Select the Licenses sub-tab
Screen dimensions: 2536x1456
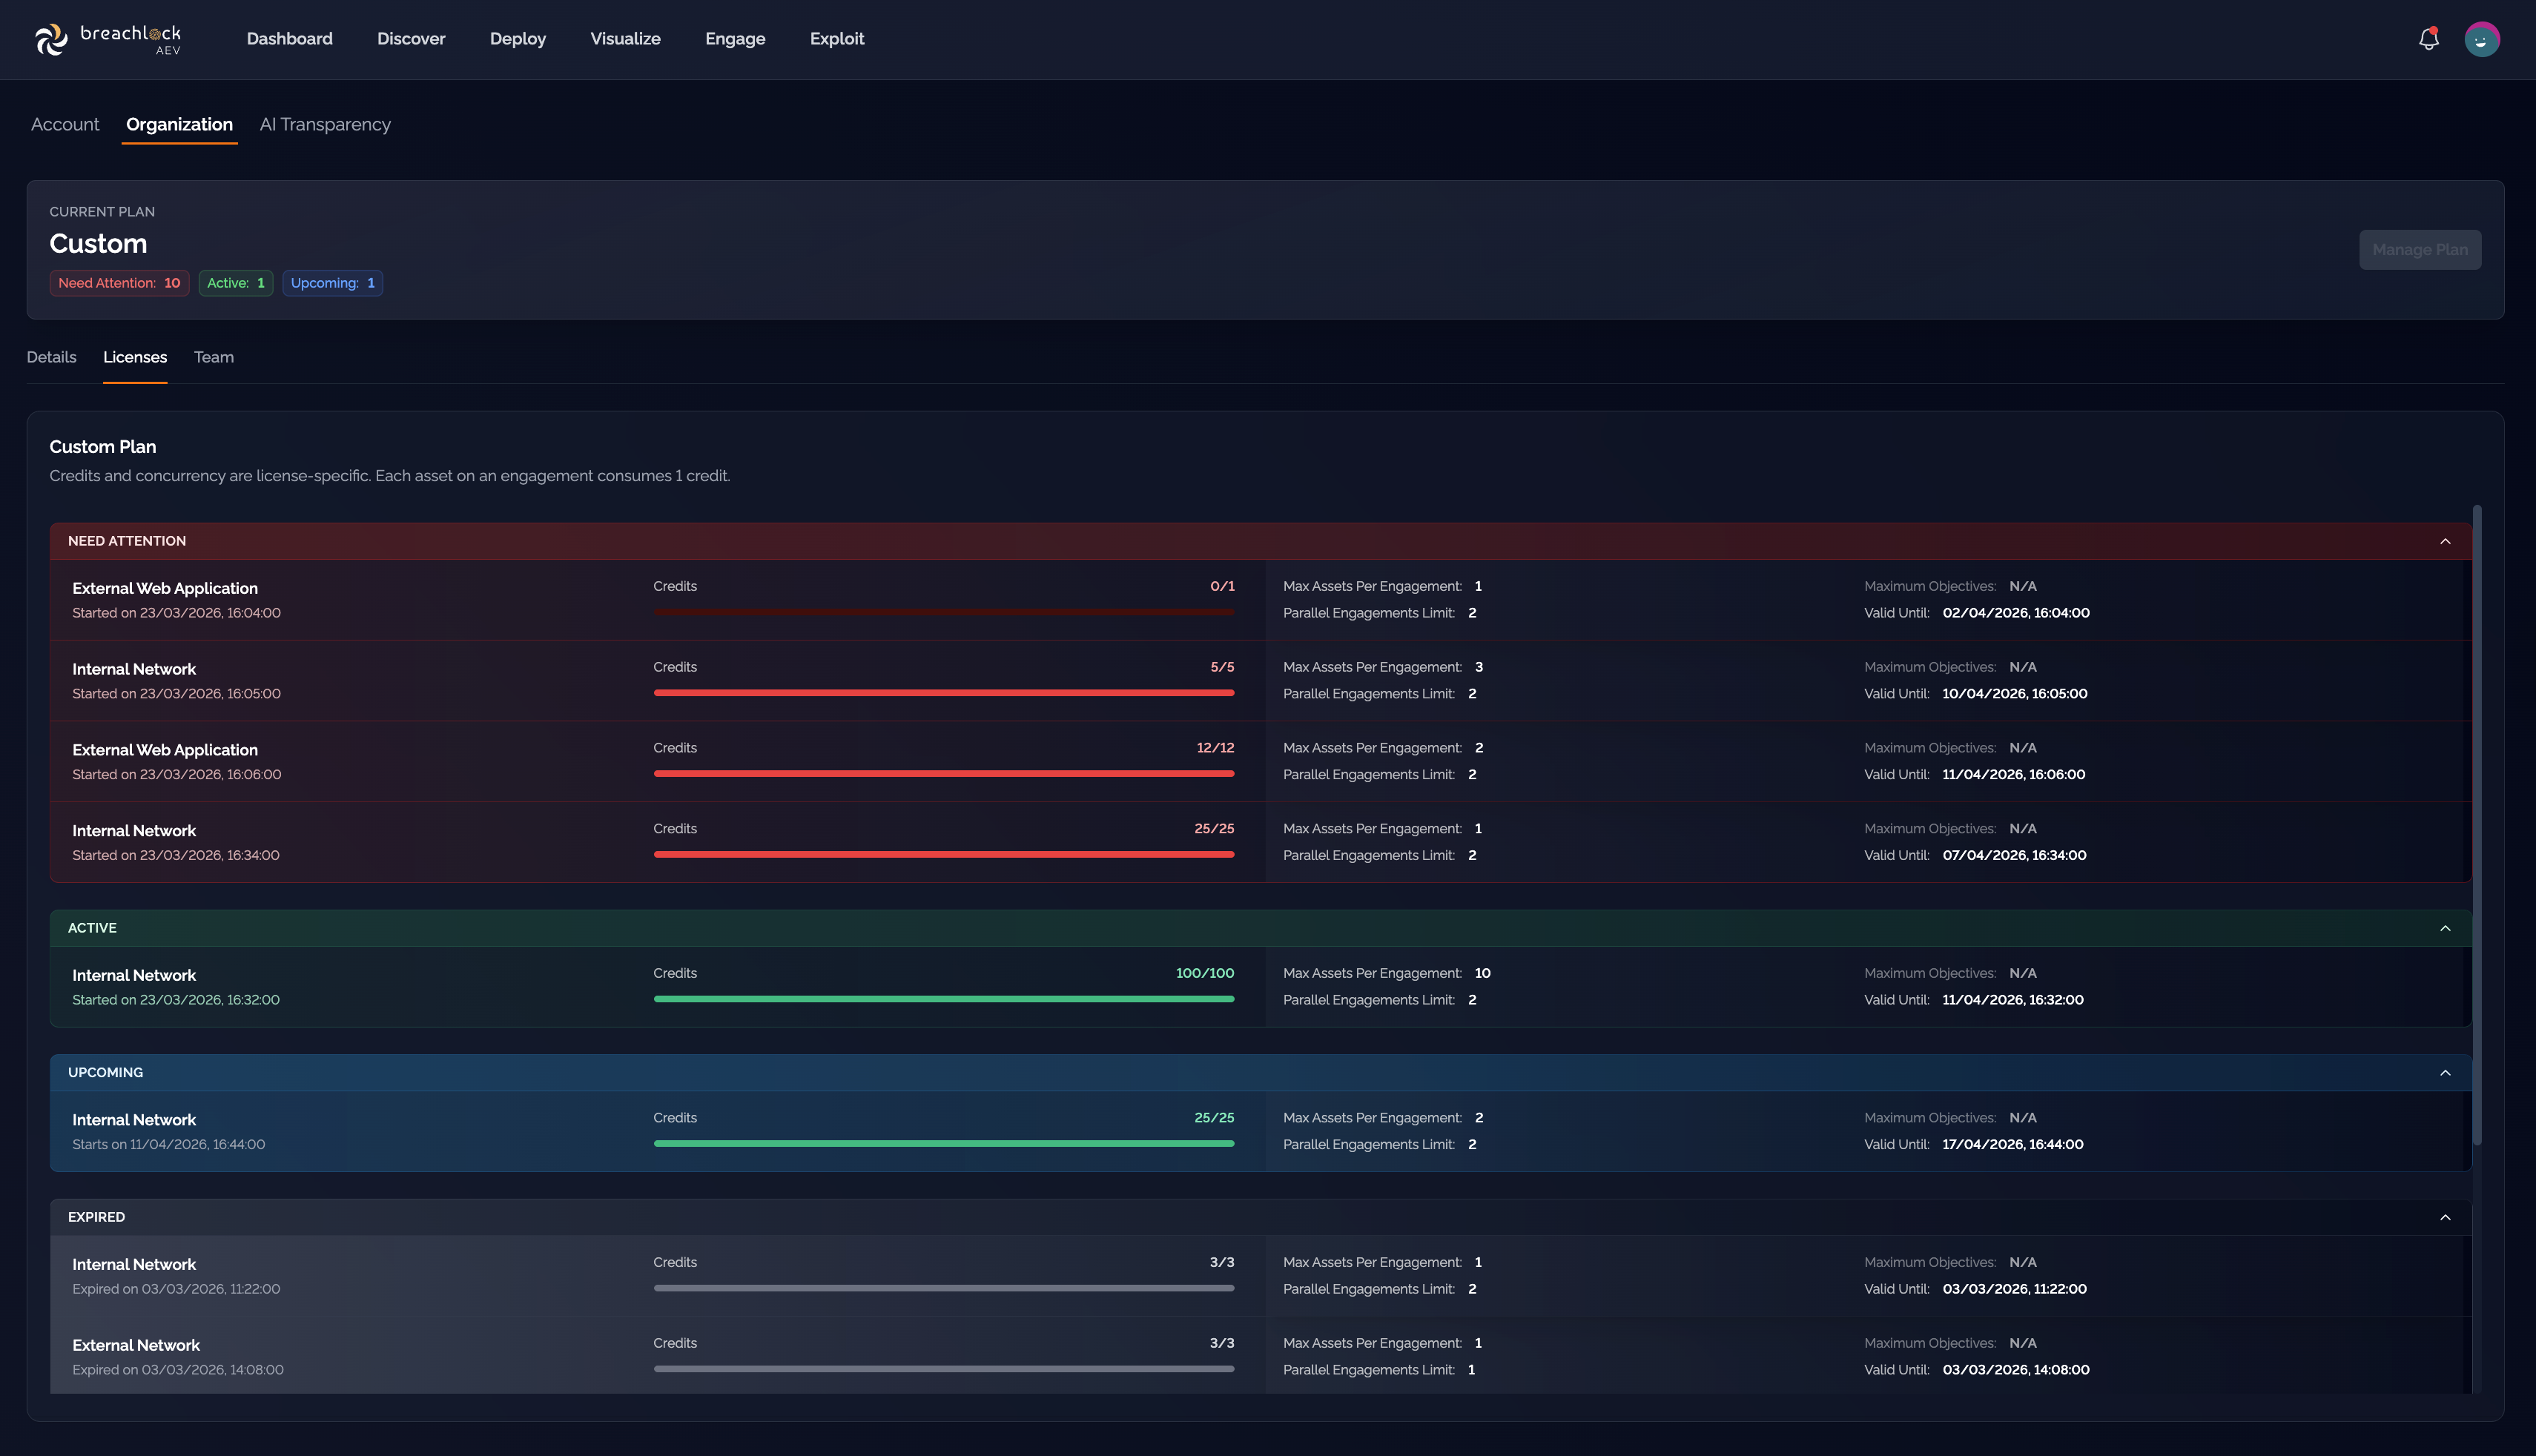[135, 357]
